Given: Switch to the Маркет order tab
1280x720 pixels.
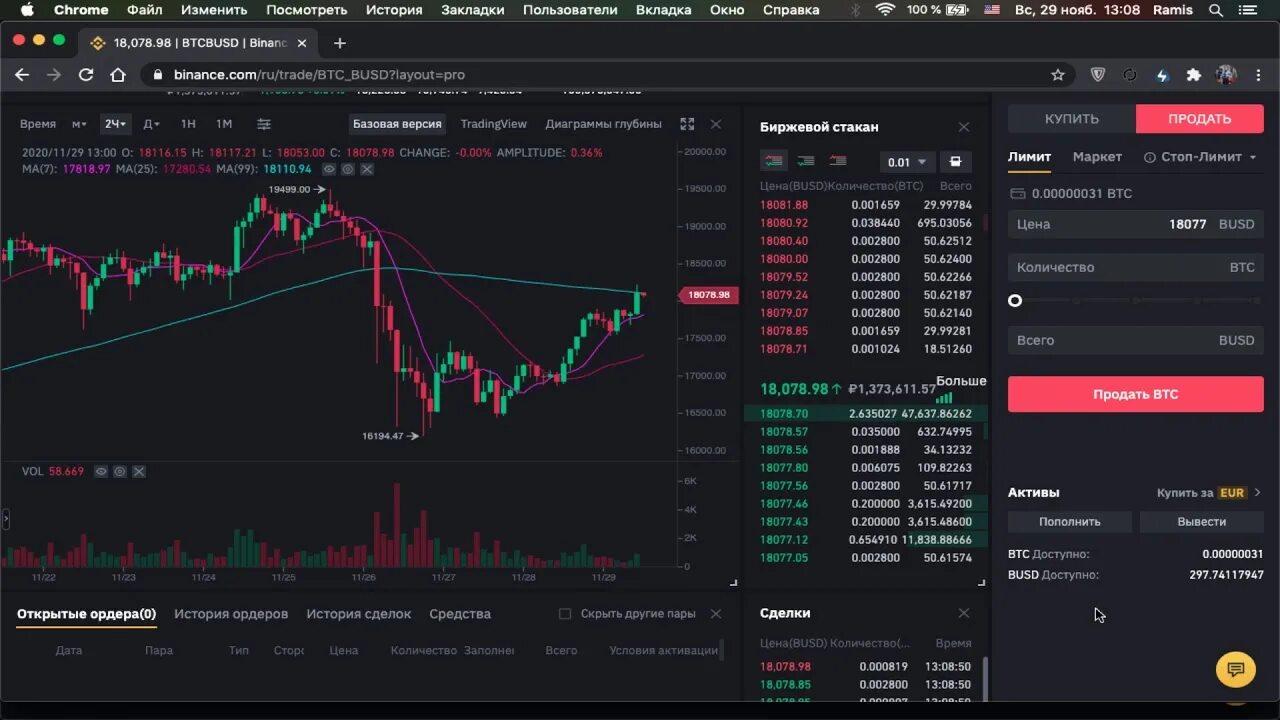Looking at the screenshot, I should click(x=1097, y=156).
